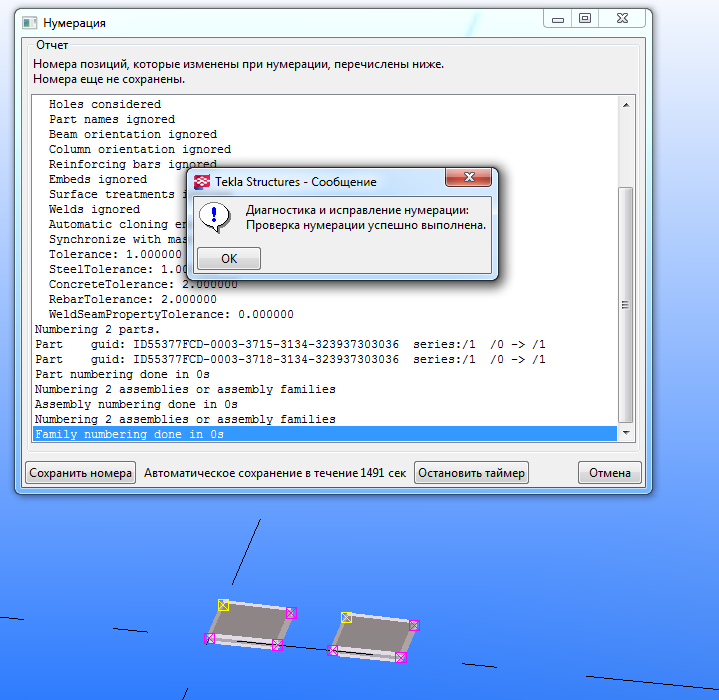Click the Tekla Structures logo icon in the message title
This screenshot has width=719, height=700.
tap(202, 182)
